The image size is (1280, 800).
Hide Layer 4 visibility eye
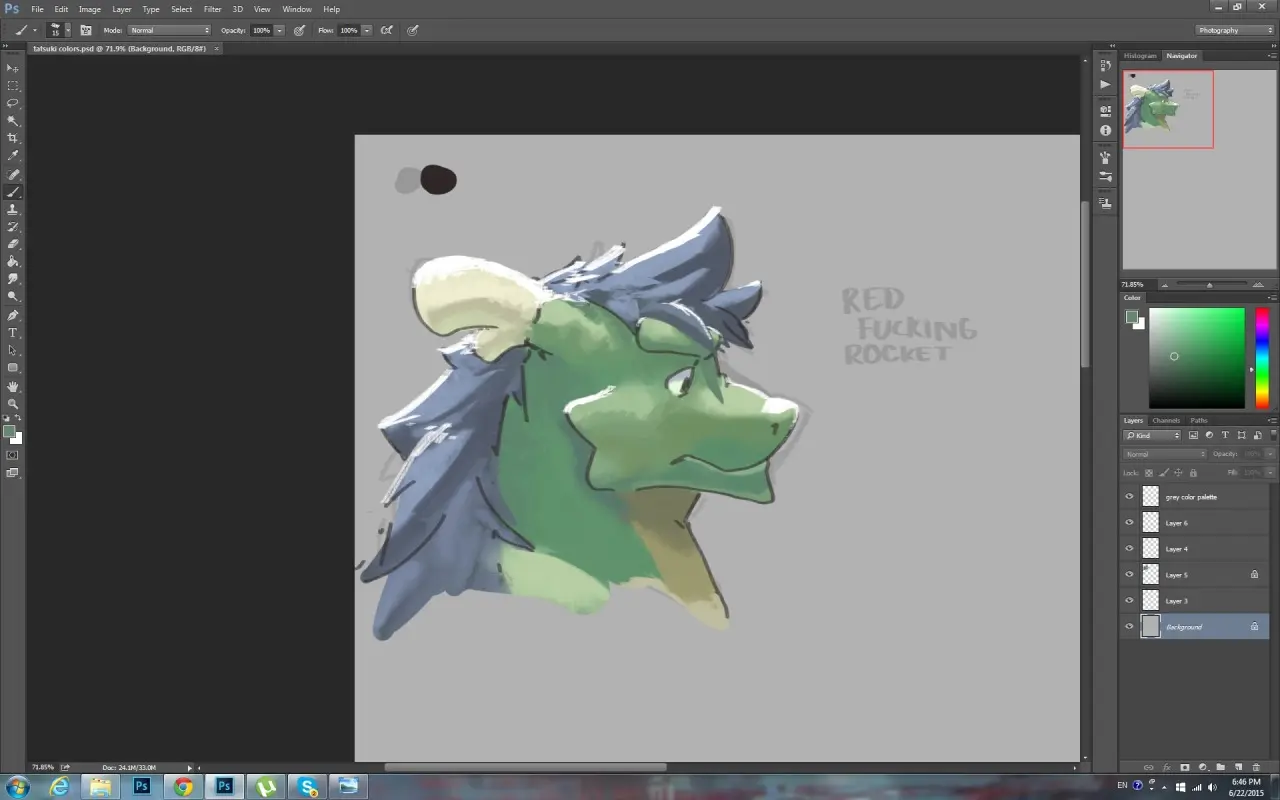1130,549
